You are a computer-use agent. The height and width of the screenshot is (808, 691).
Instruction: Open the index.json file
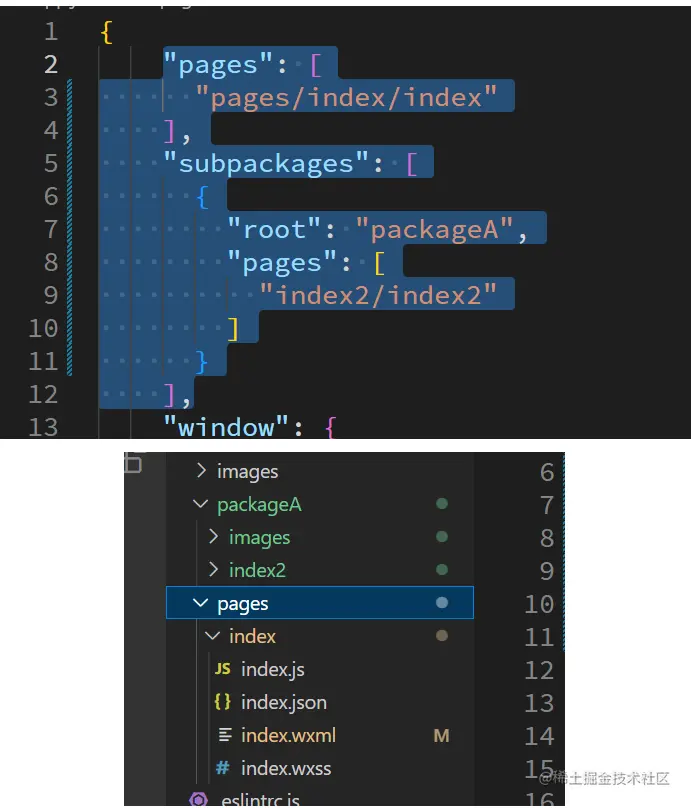click(x=284, y=702)
